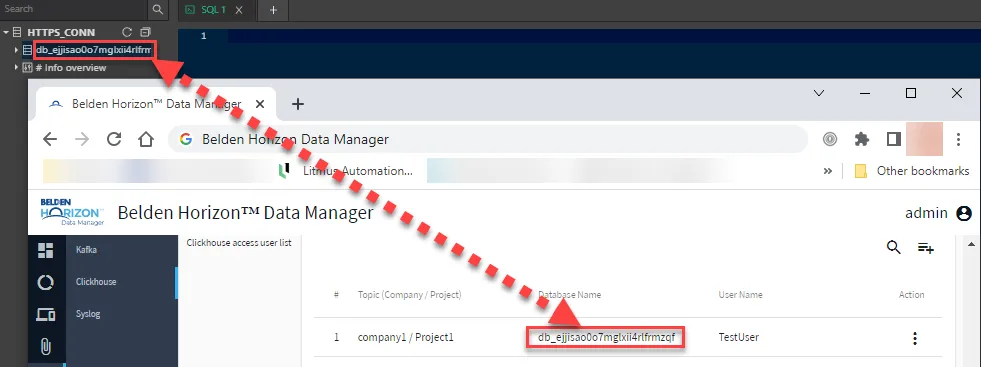Select the # Info overview tree item

pos(71,68)
